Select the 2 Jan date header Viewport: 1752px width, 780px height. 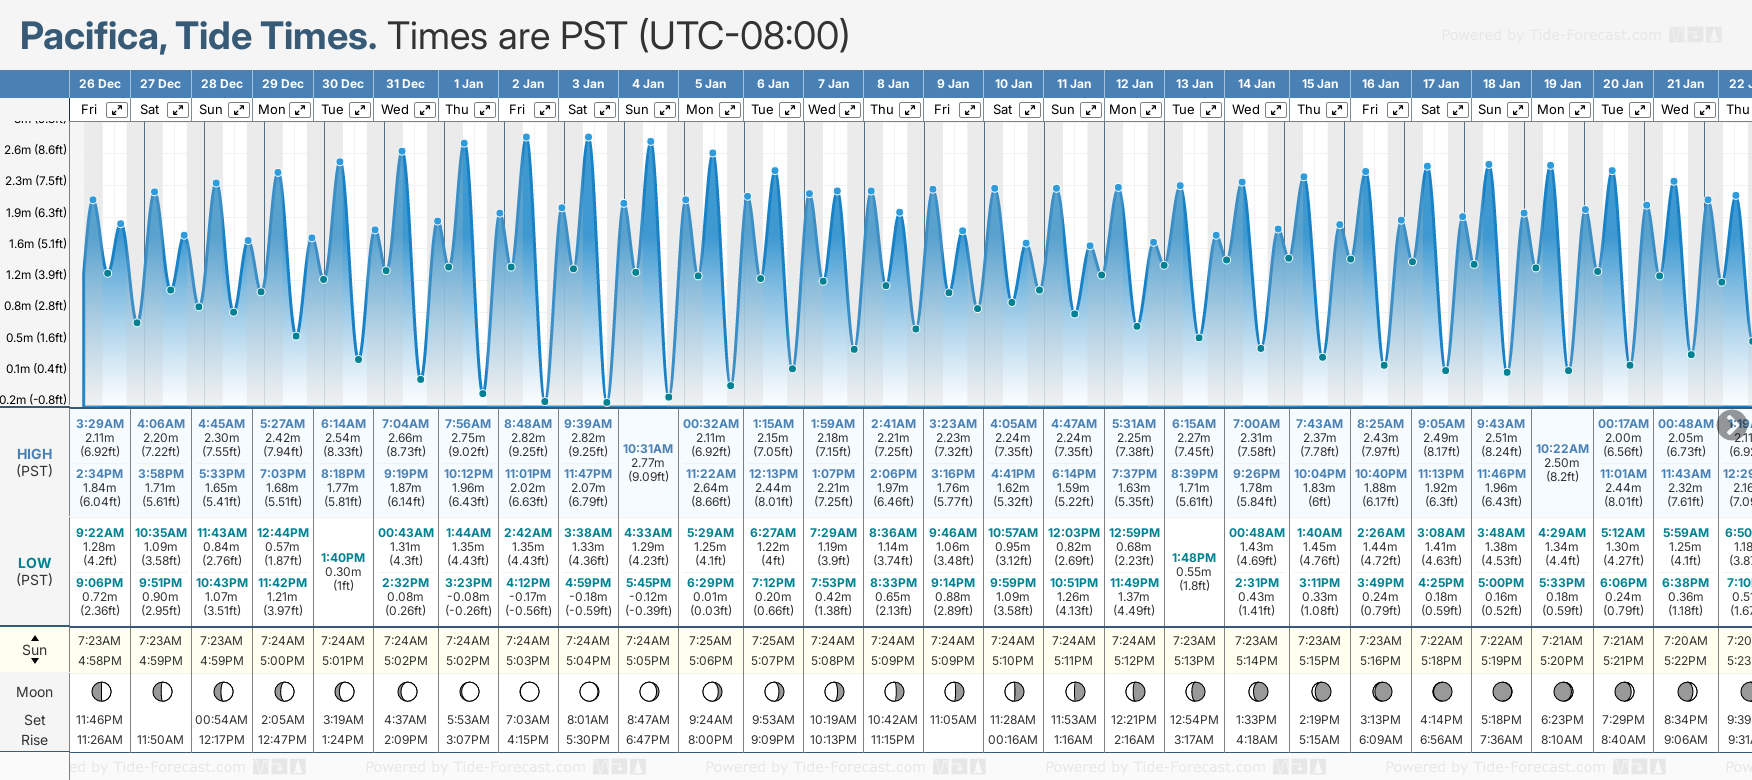(528, 84)
